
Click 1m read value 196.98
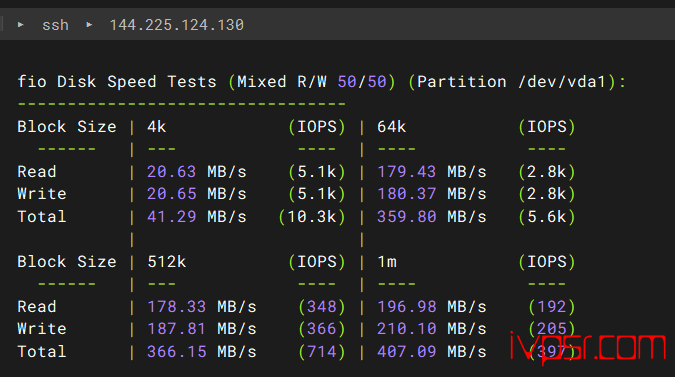click(406, 307)
